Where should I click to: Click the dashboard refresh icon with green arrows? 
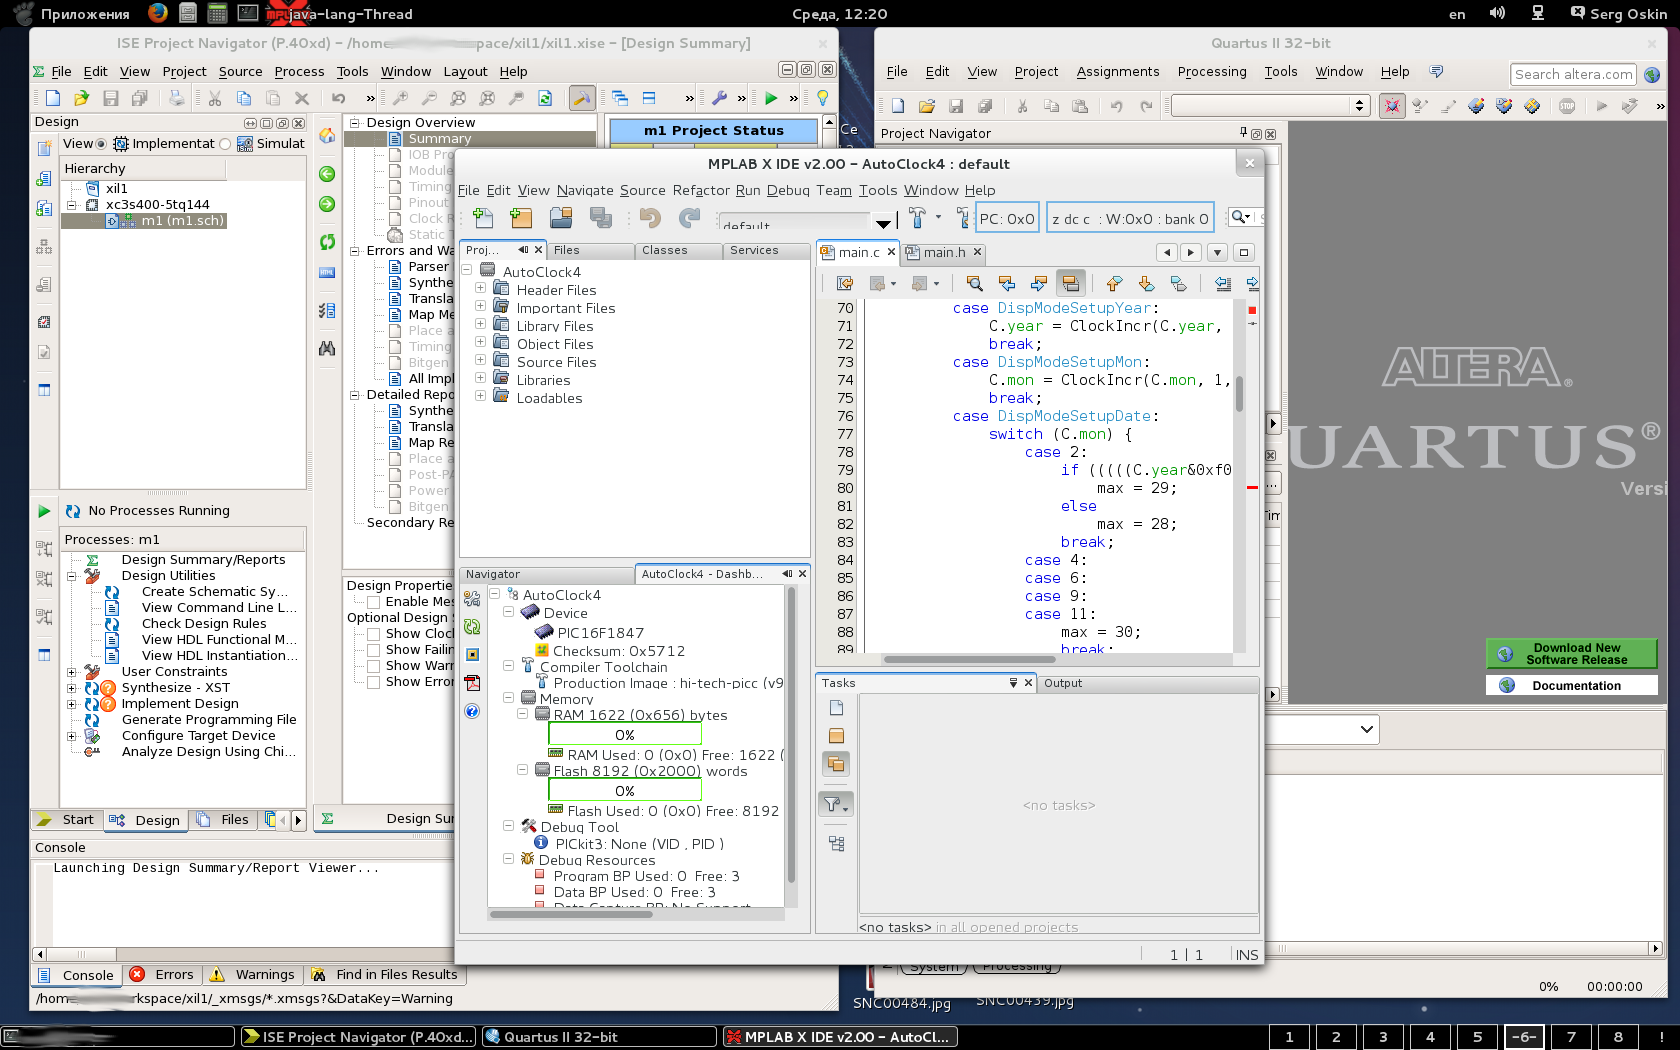472,627
